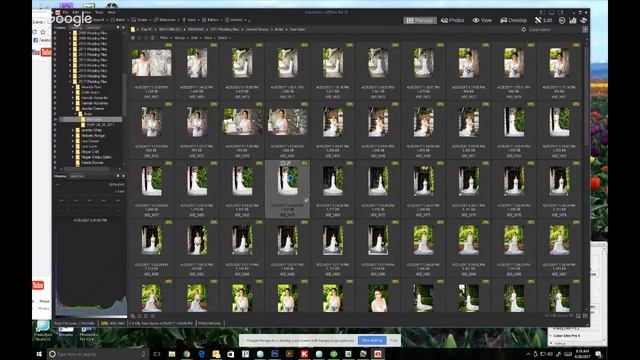Click the taskbar clock and date
The width and height of the screenshot is (640, 360).
582,354
